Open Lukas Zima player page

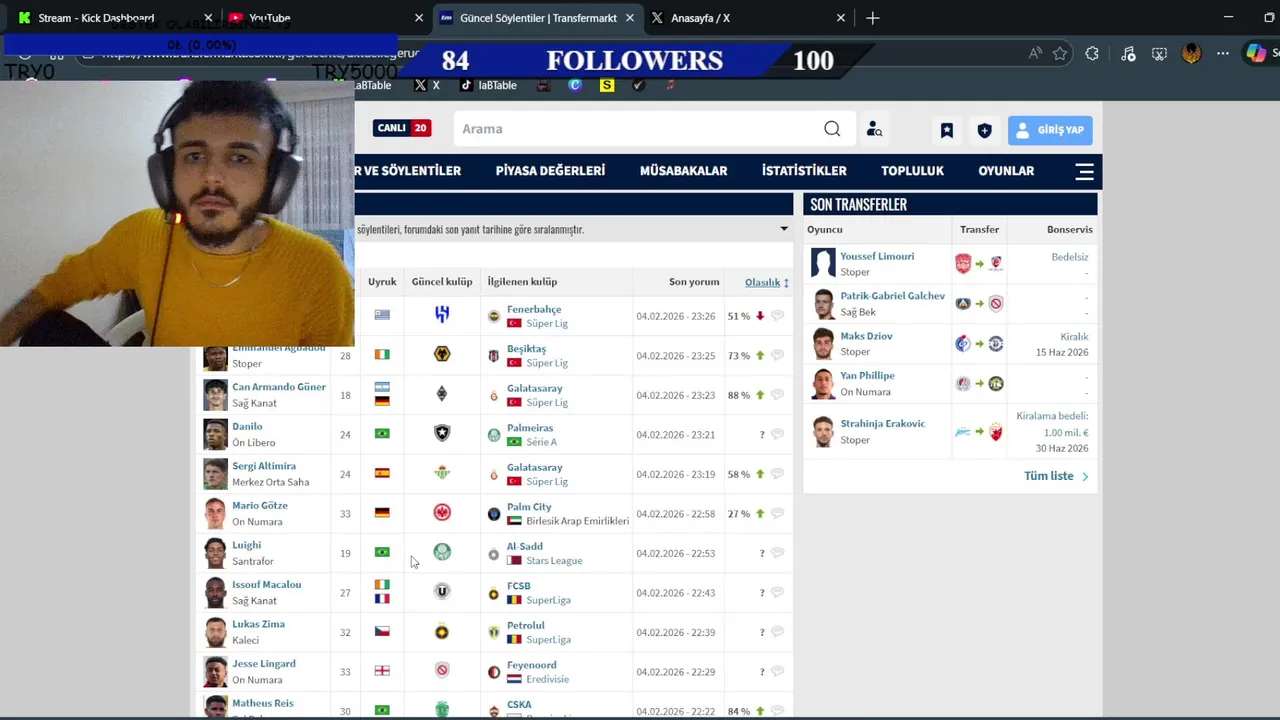(x=258, y=624)
